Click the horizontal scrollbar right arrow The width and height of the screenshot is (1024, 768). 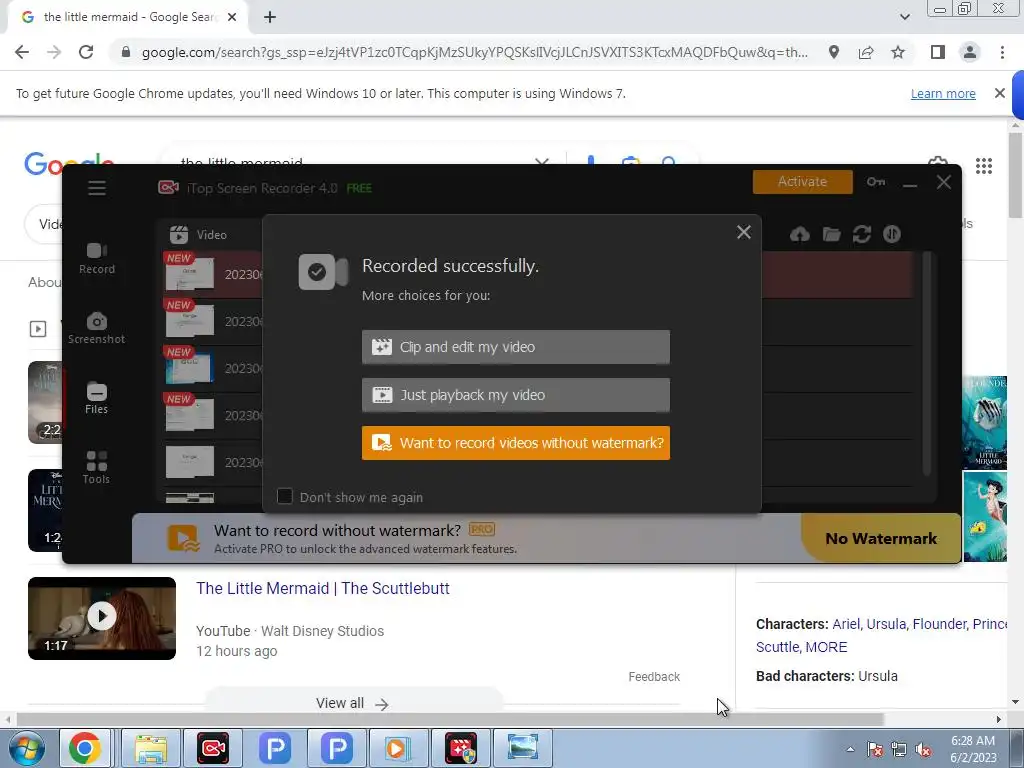pos(999,719)
